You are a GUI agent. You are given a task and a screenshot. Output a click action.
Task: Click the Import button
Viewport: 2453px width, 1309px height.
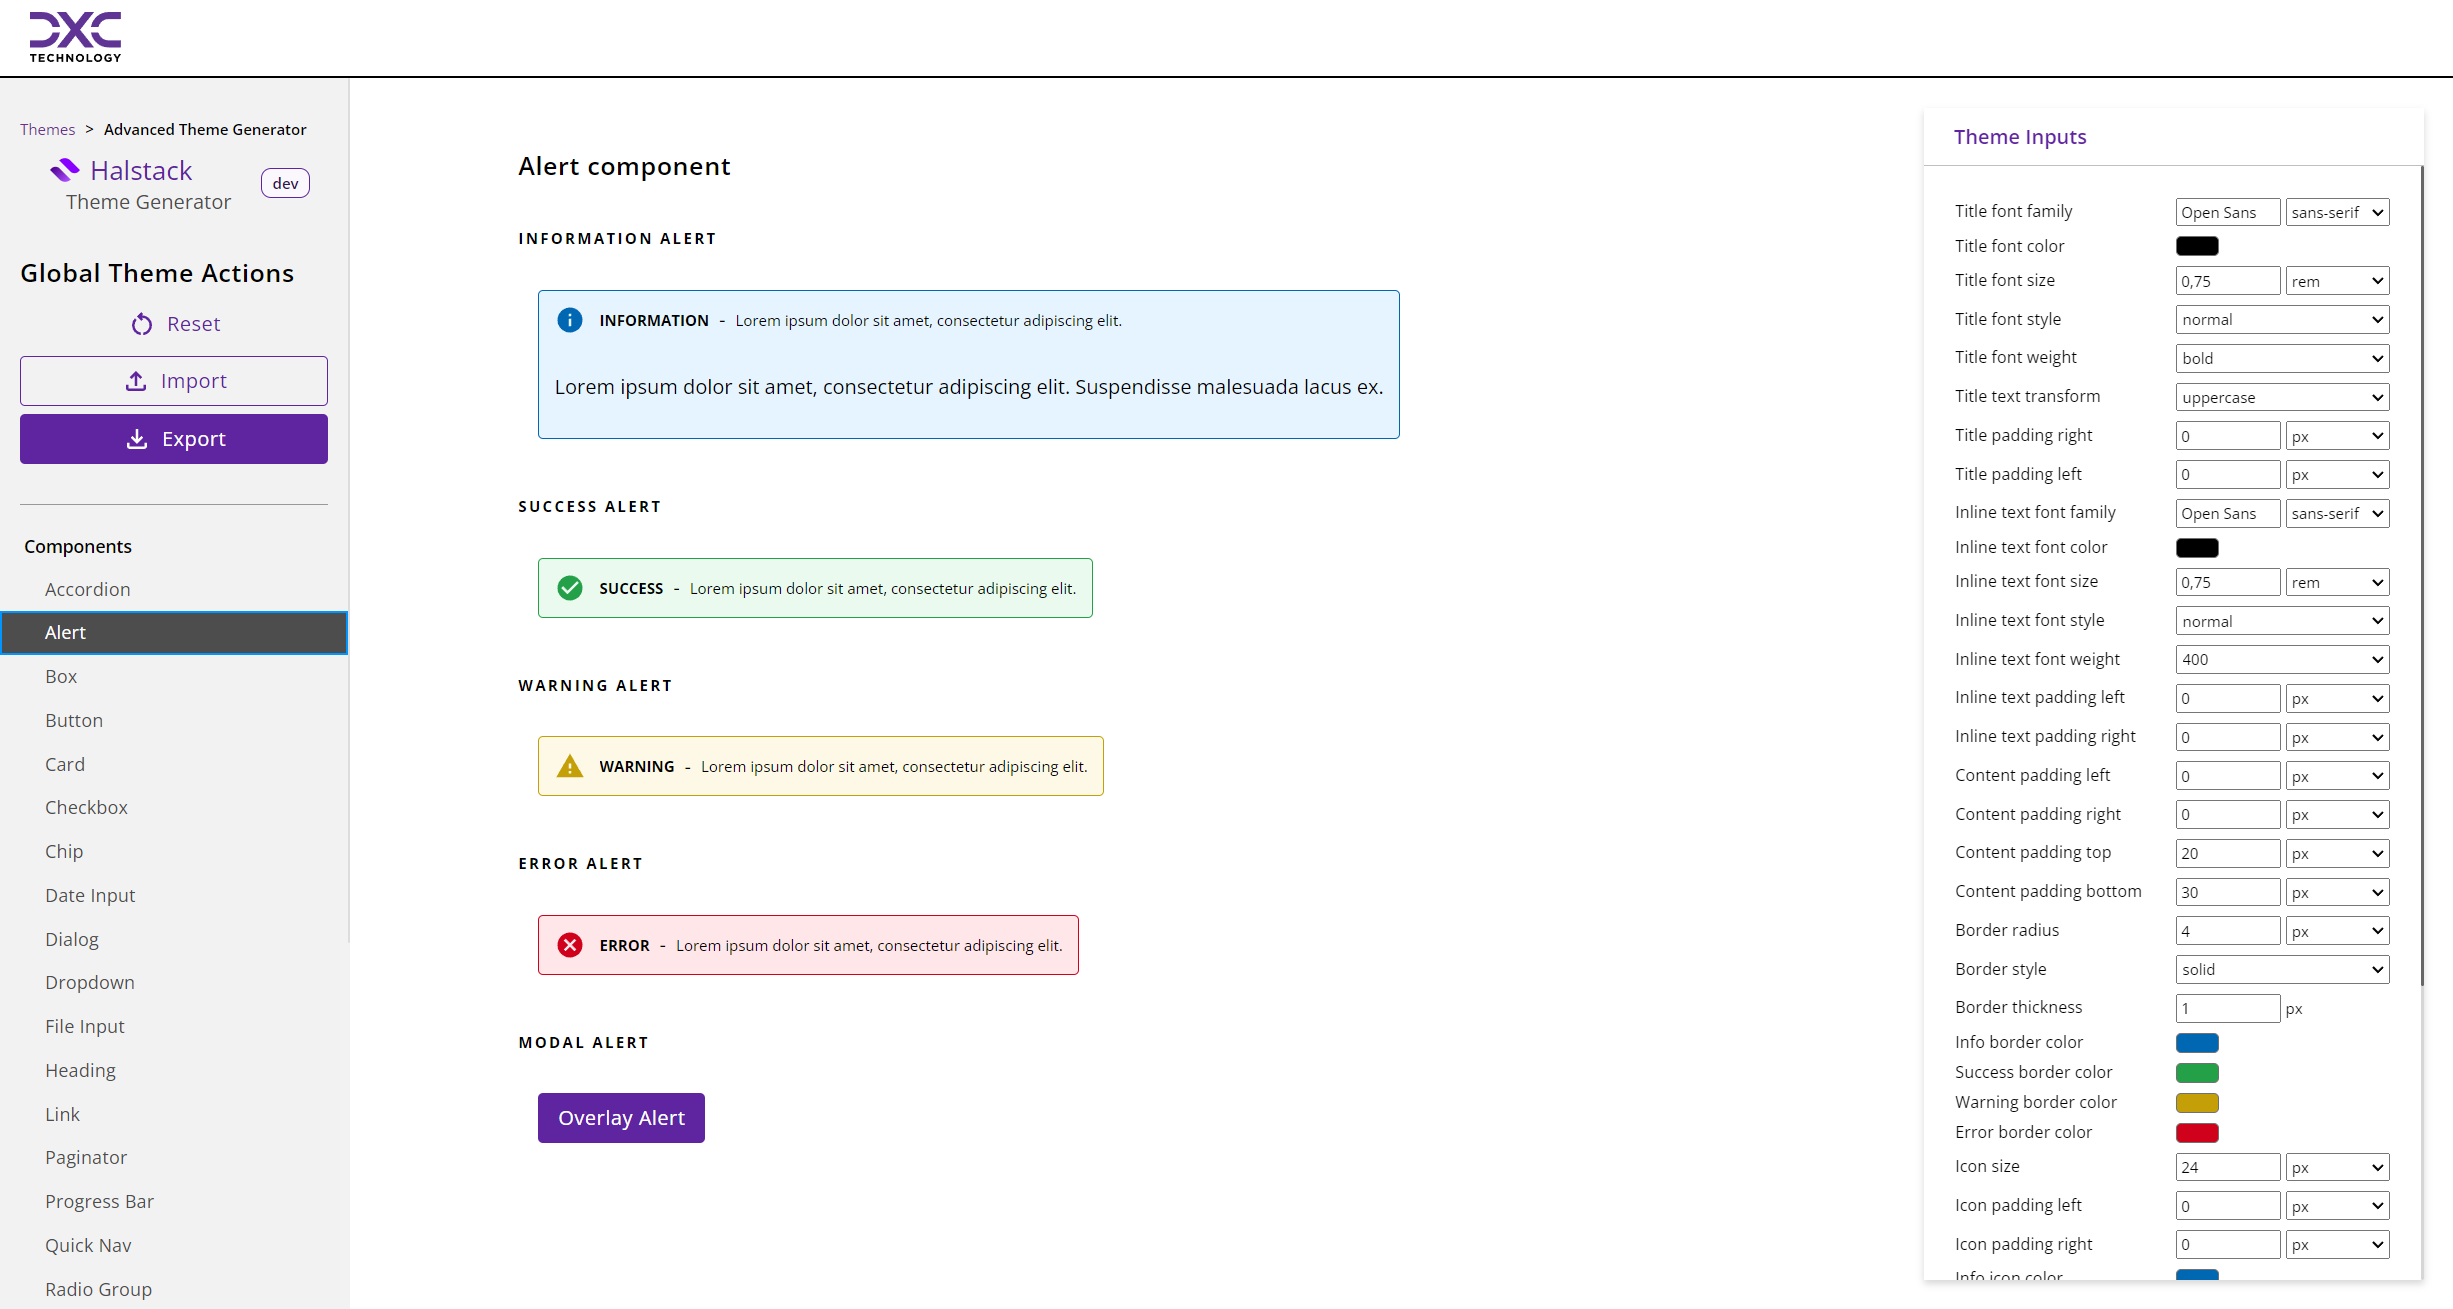click(174, 381)
